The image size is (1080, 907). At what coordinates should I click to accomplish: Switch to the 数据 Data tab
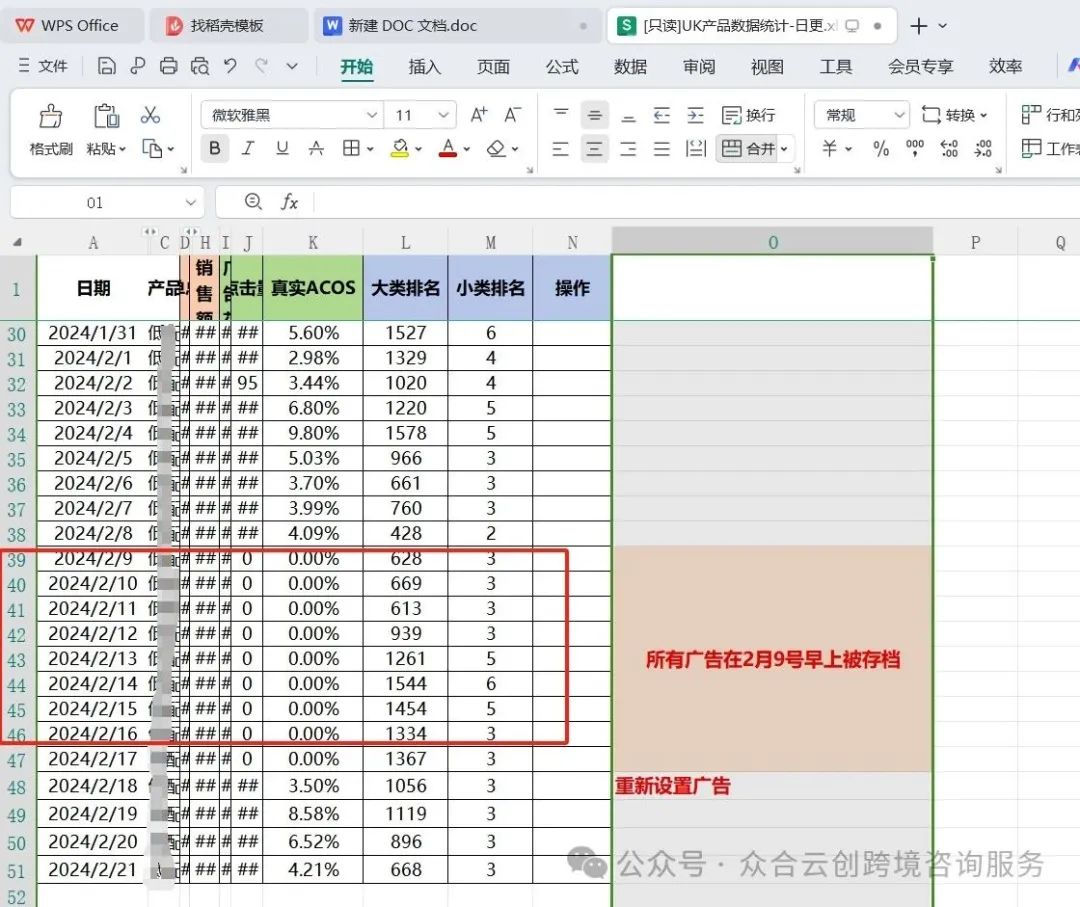[x=630, y=67]
